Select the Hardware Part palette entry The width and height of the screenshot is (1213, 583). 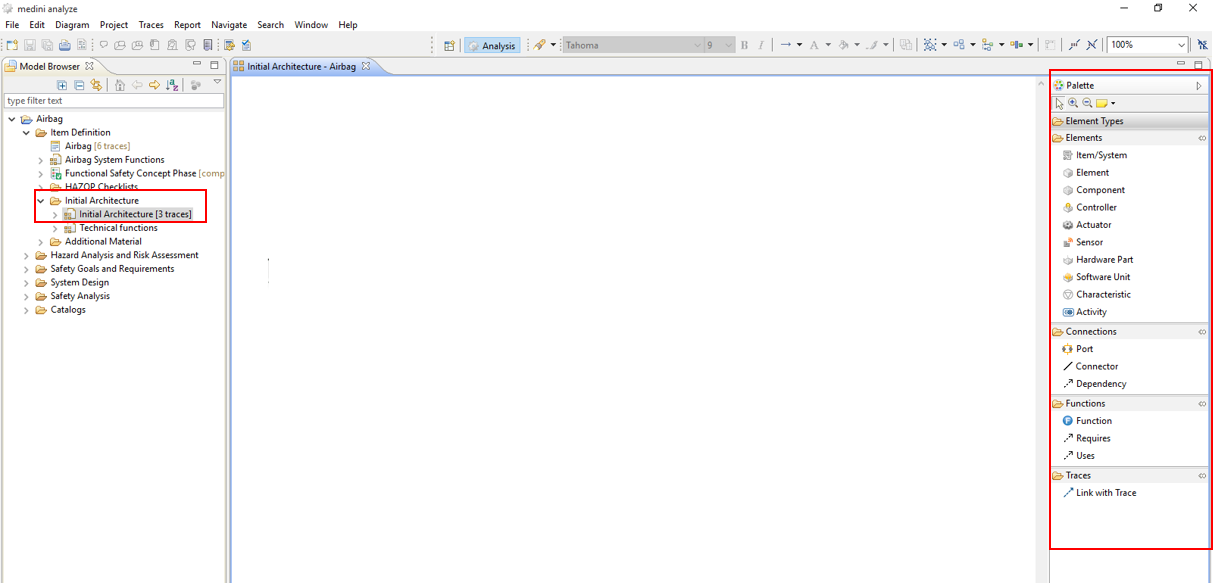tap(1097, 260)
